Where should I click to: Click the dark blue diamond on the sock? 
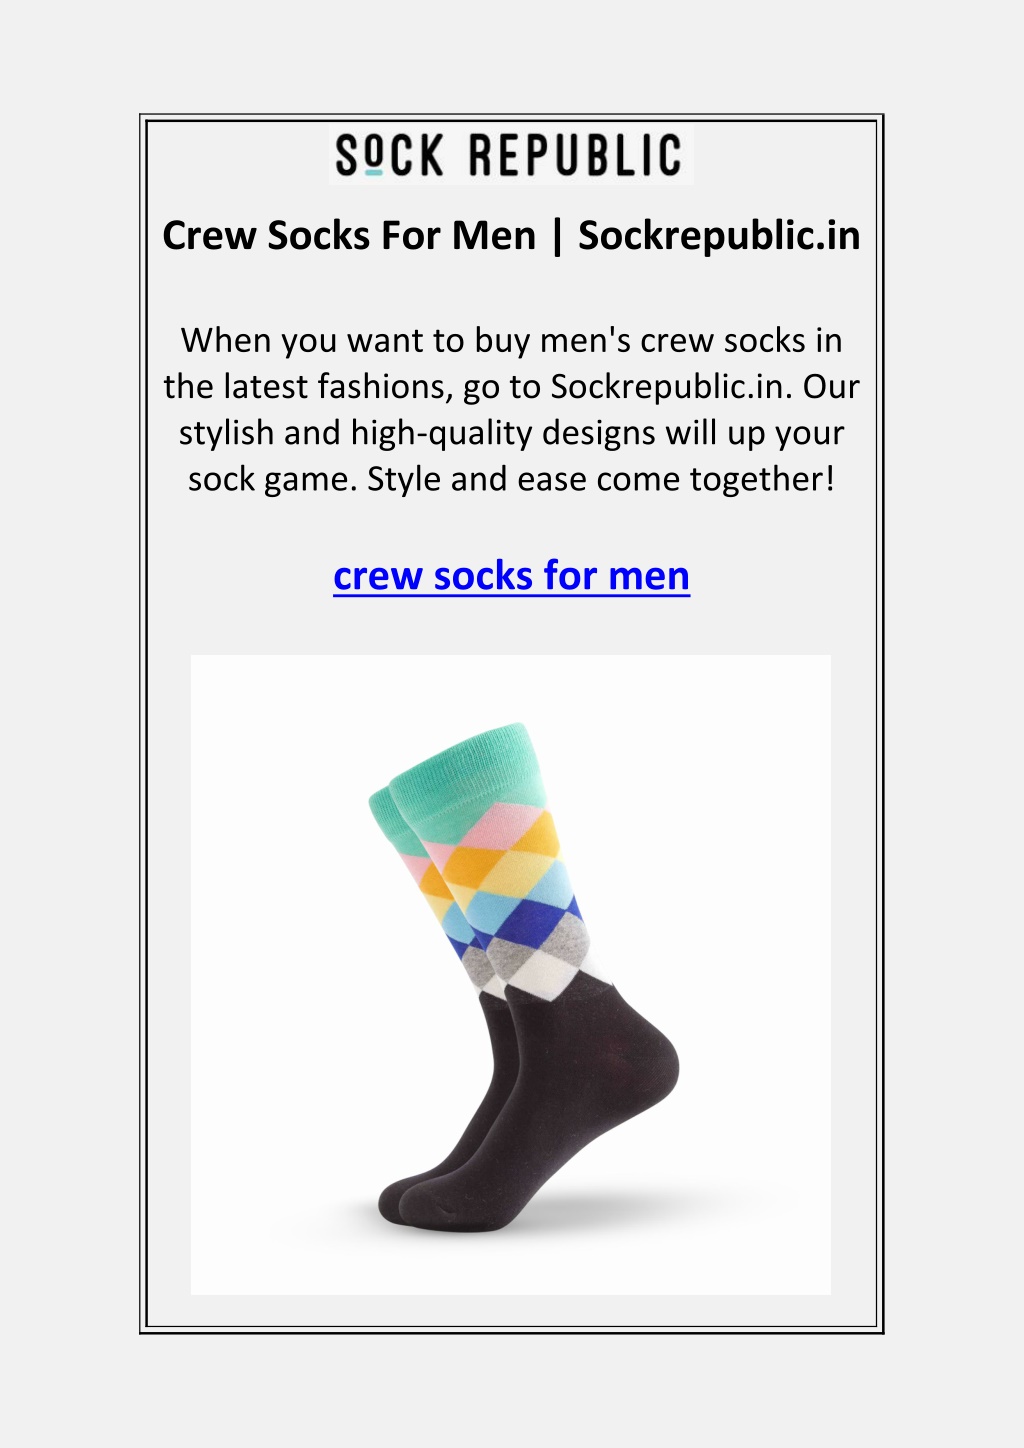tap(530, 925)
